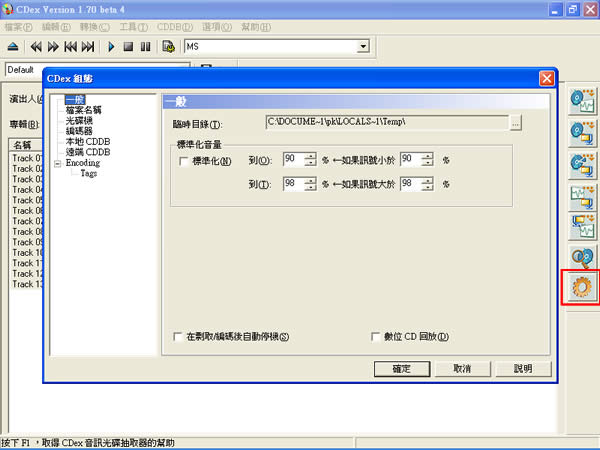
Task: Click the extract partial CD track icon
Action: click(x=582, y=166)
